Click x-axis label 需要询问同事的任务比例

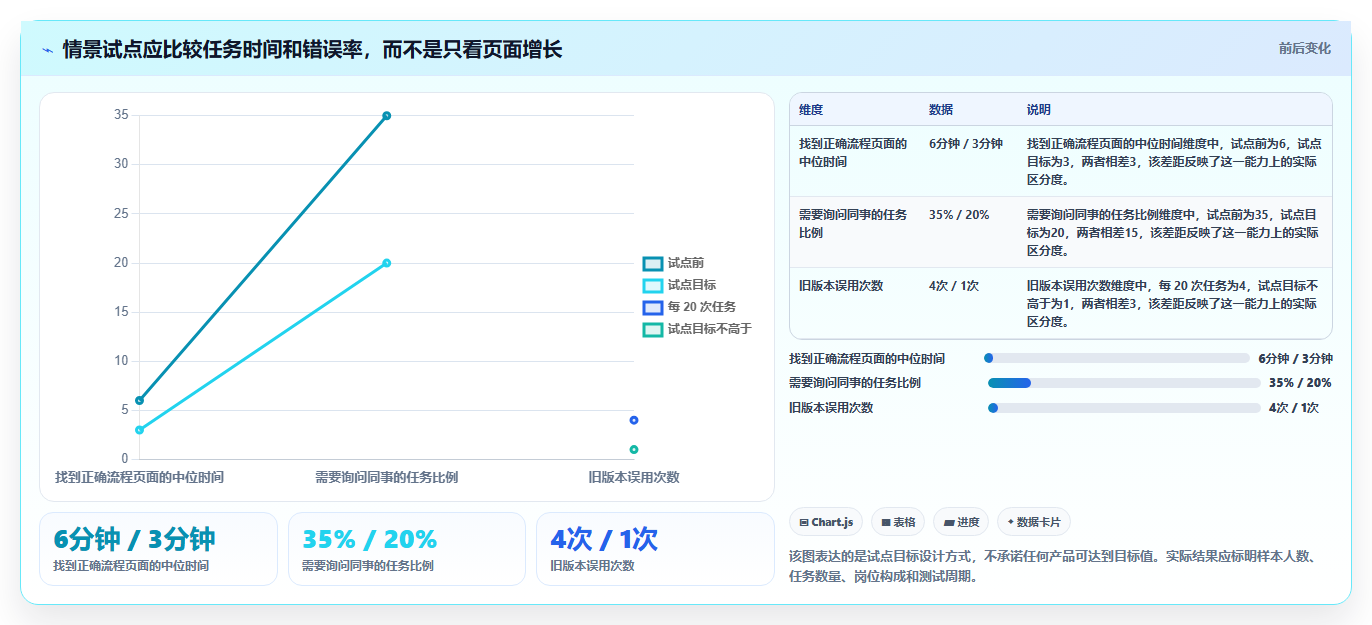click(x=386, y=477)
